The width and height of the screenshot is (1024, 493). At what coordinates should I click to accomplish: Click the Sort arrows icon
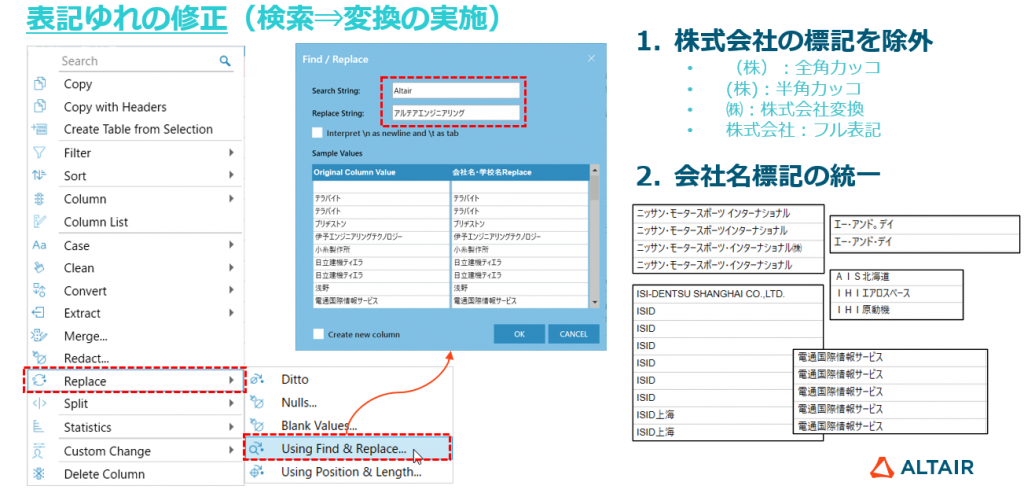point(39,175)
